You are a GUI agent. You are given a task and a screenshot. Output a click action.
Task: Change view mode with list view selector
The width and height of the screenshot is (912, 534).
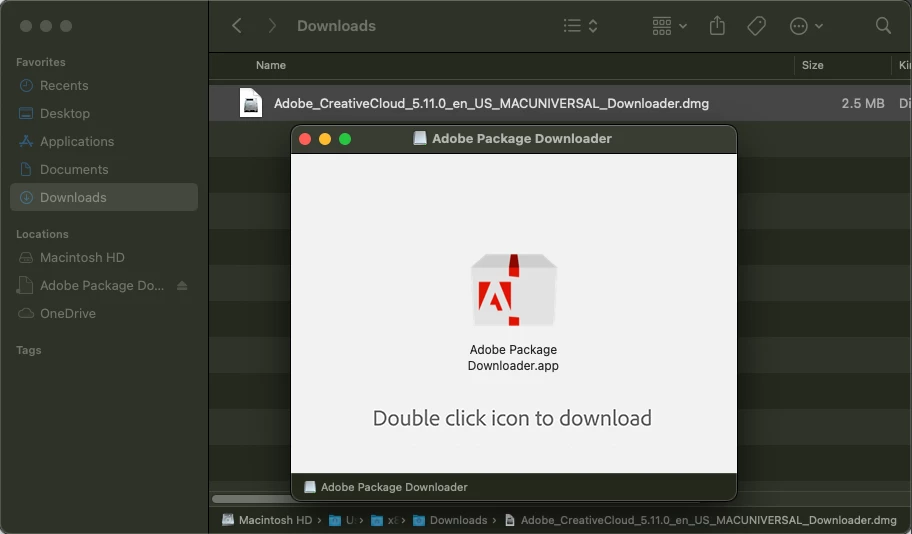pyautogui.click(x=580, y=26)
